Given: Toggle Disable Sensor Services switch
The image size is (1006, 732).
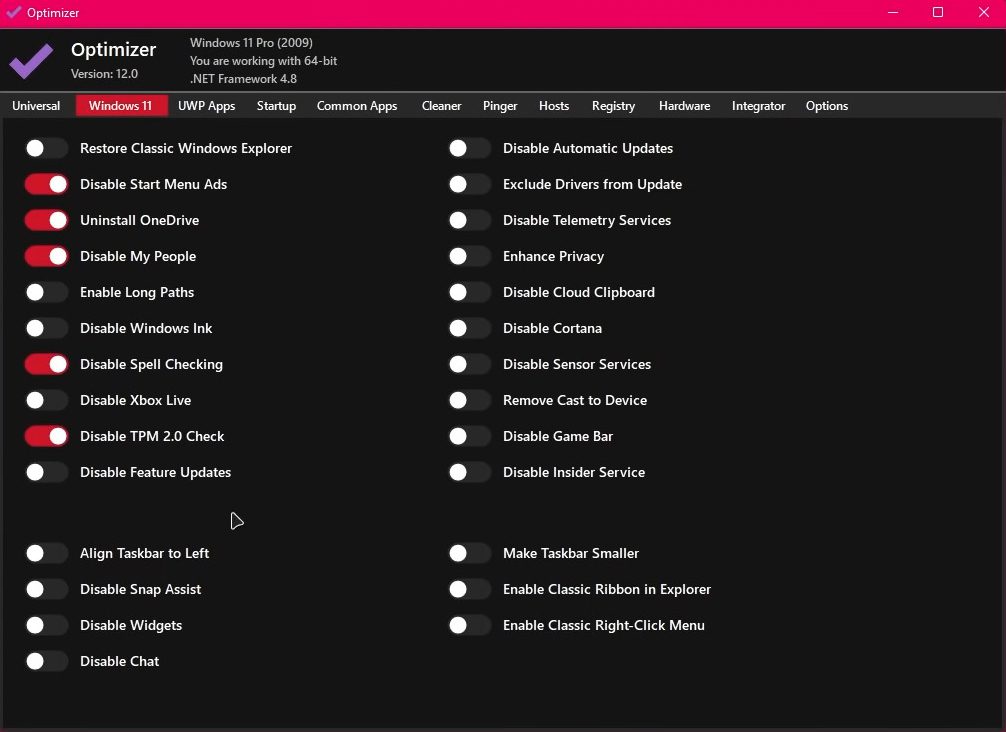Looking at the screenshot, I should point(470,364).
